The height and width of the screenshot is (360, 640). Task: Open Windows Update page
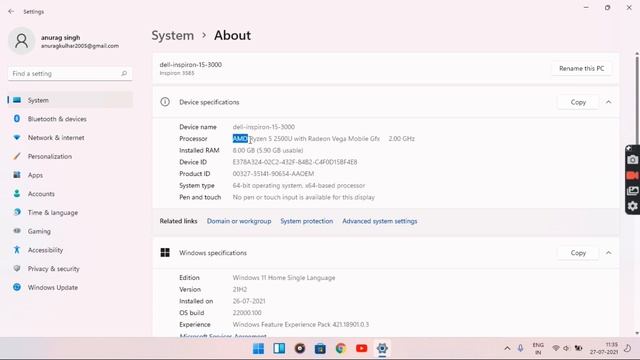(70, 287)
